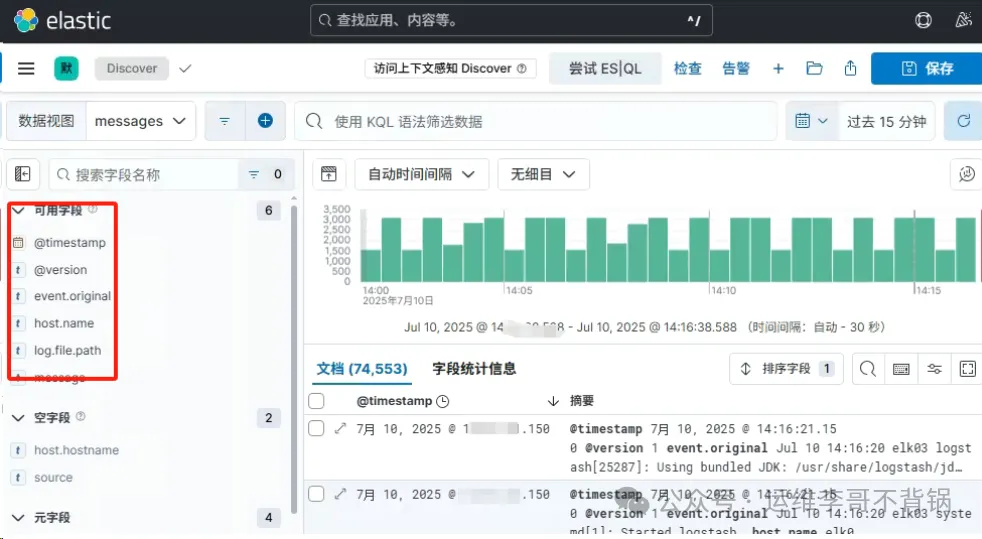The height and width of the screenshot is (539, 982).
Task: Collapse the field list sidebar
Action: click(23, 174)
